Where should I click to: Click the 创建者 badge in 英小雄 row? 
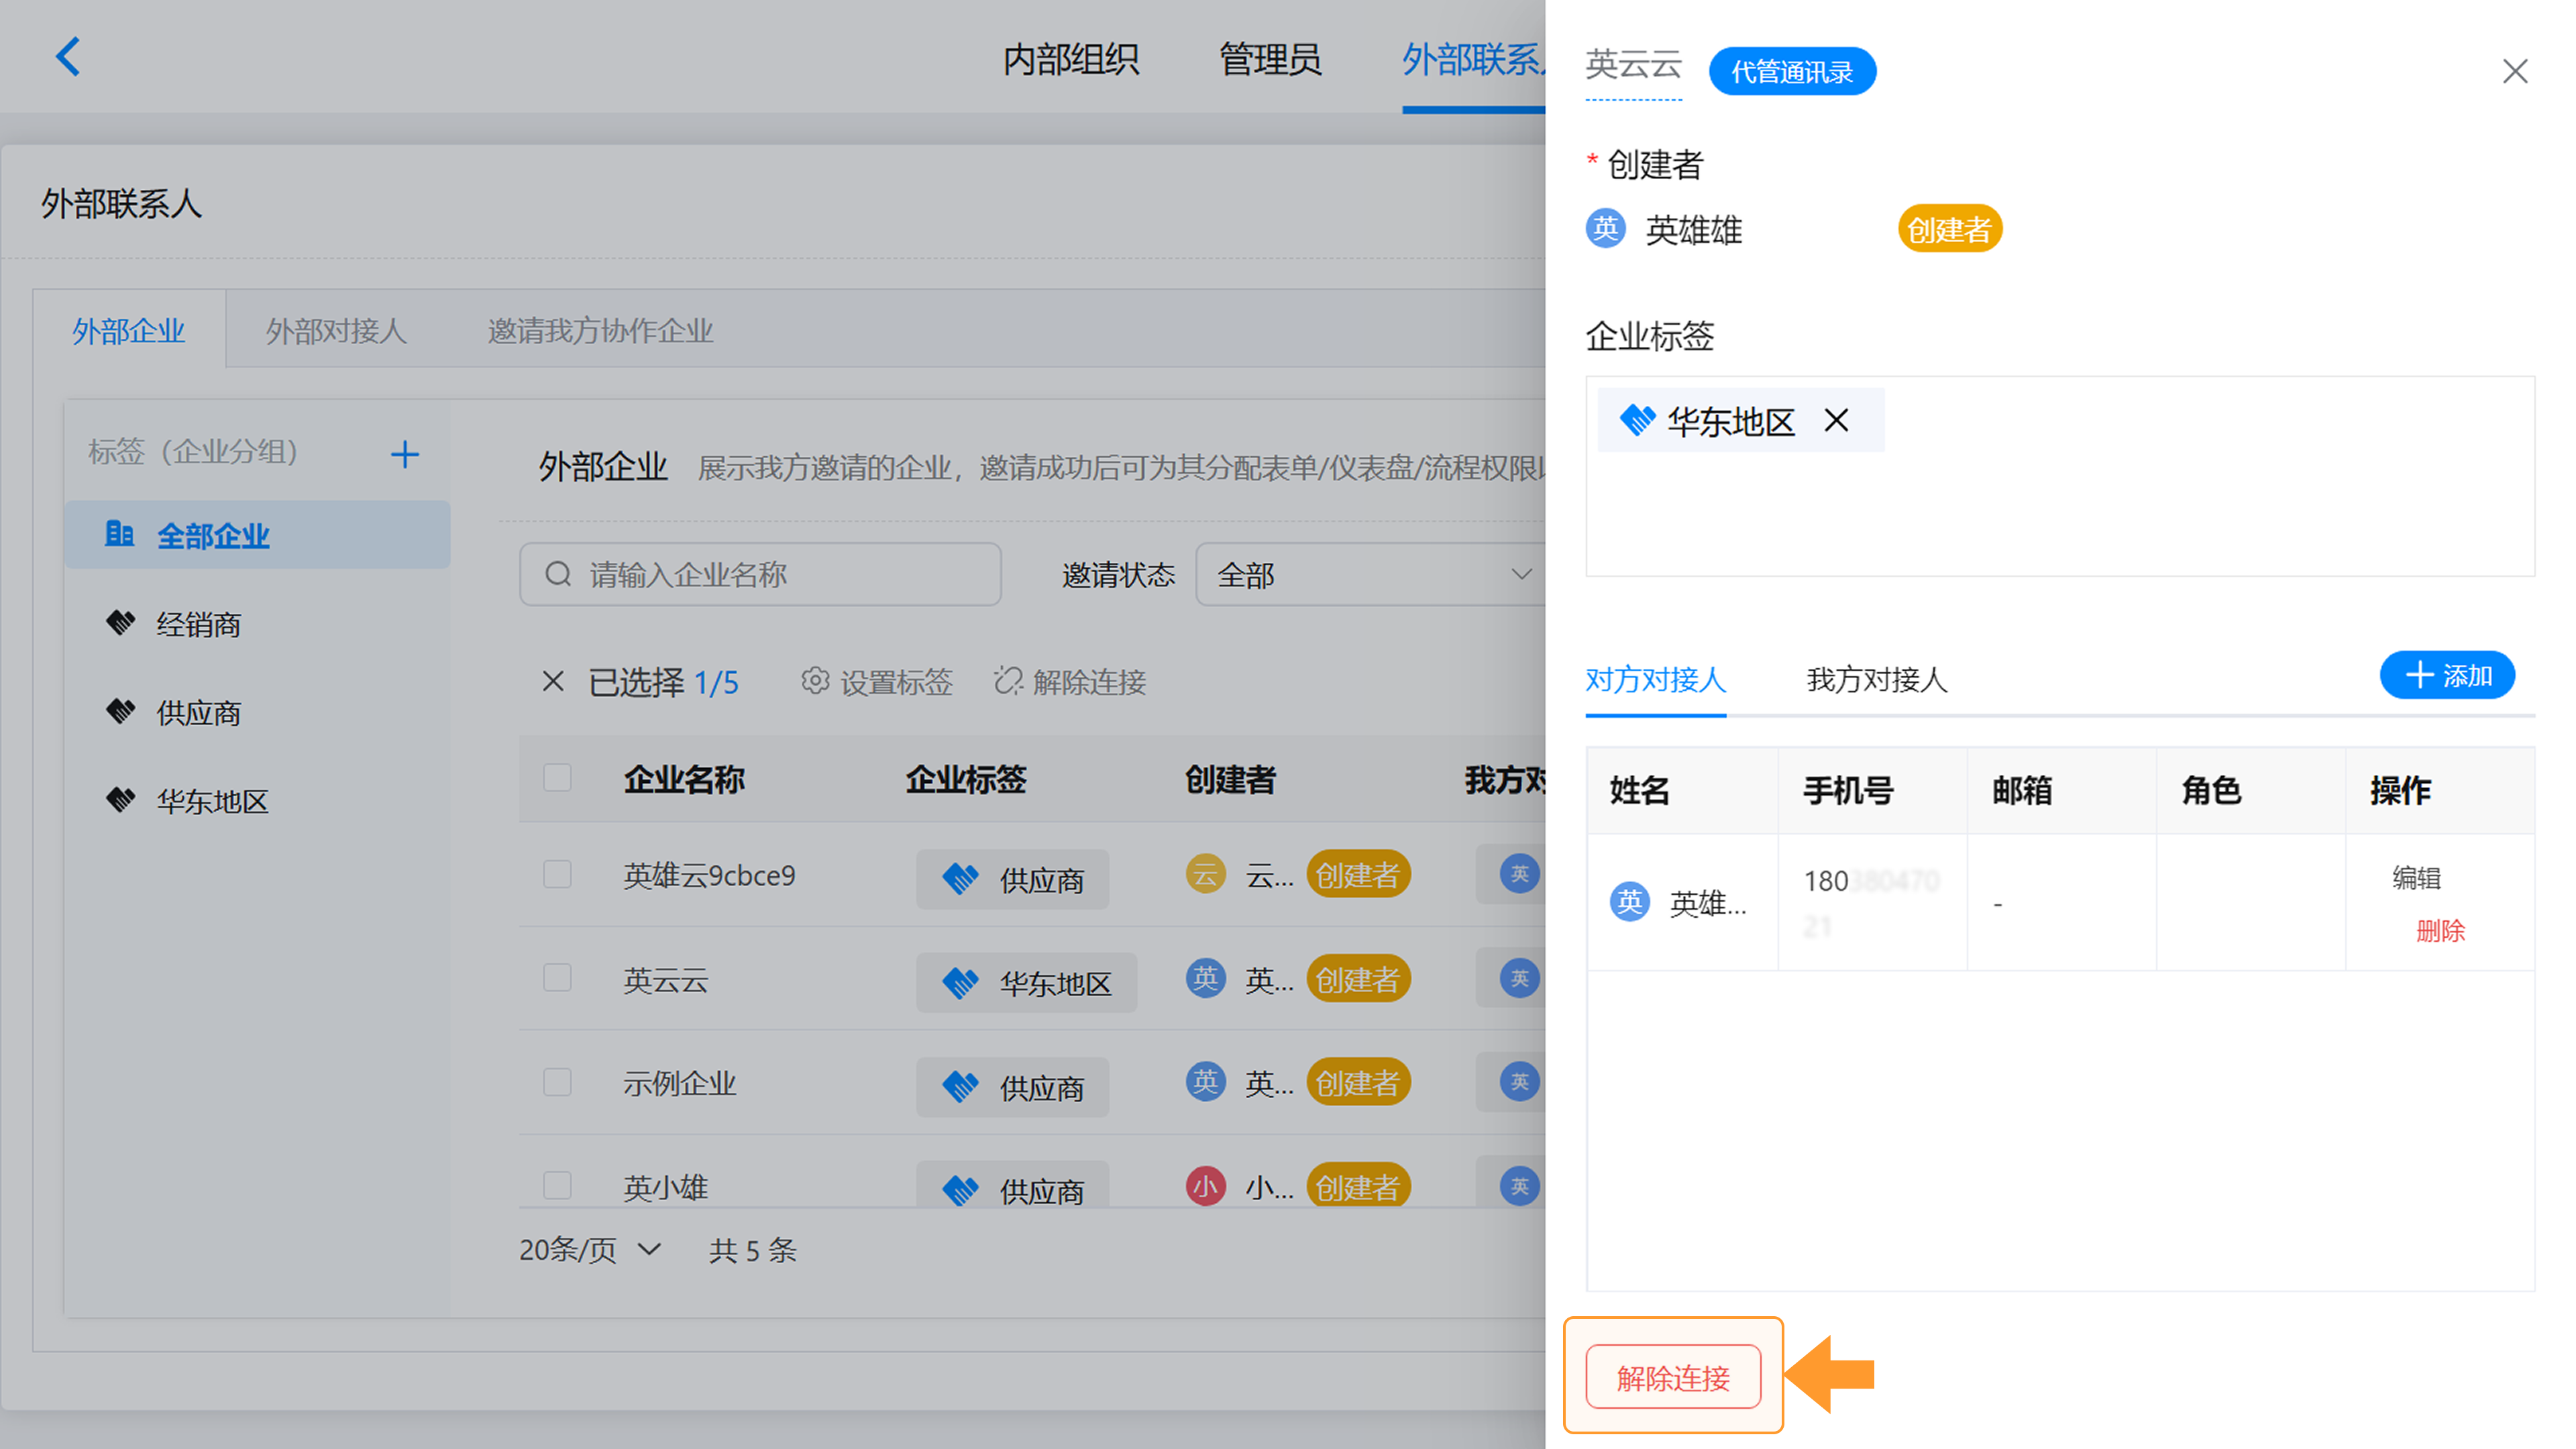click(1358, 1186)
